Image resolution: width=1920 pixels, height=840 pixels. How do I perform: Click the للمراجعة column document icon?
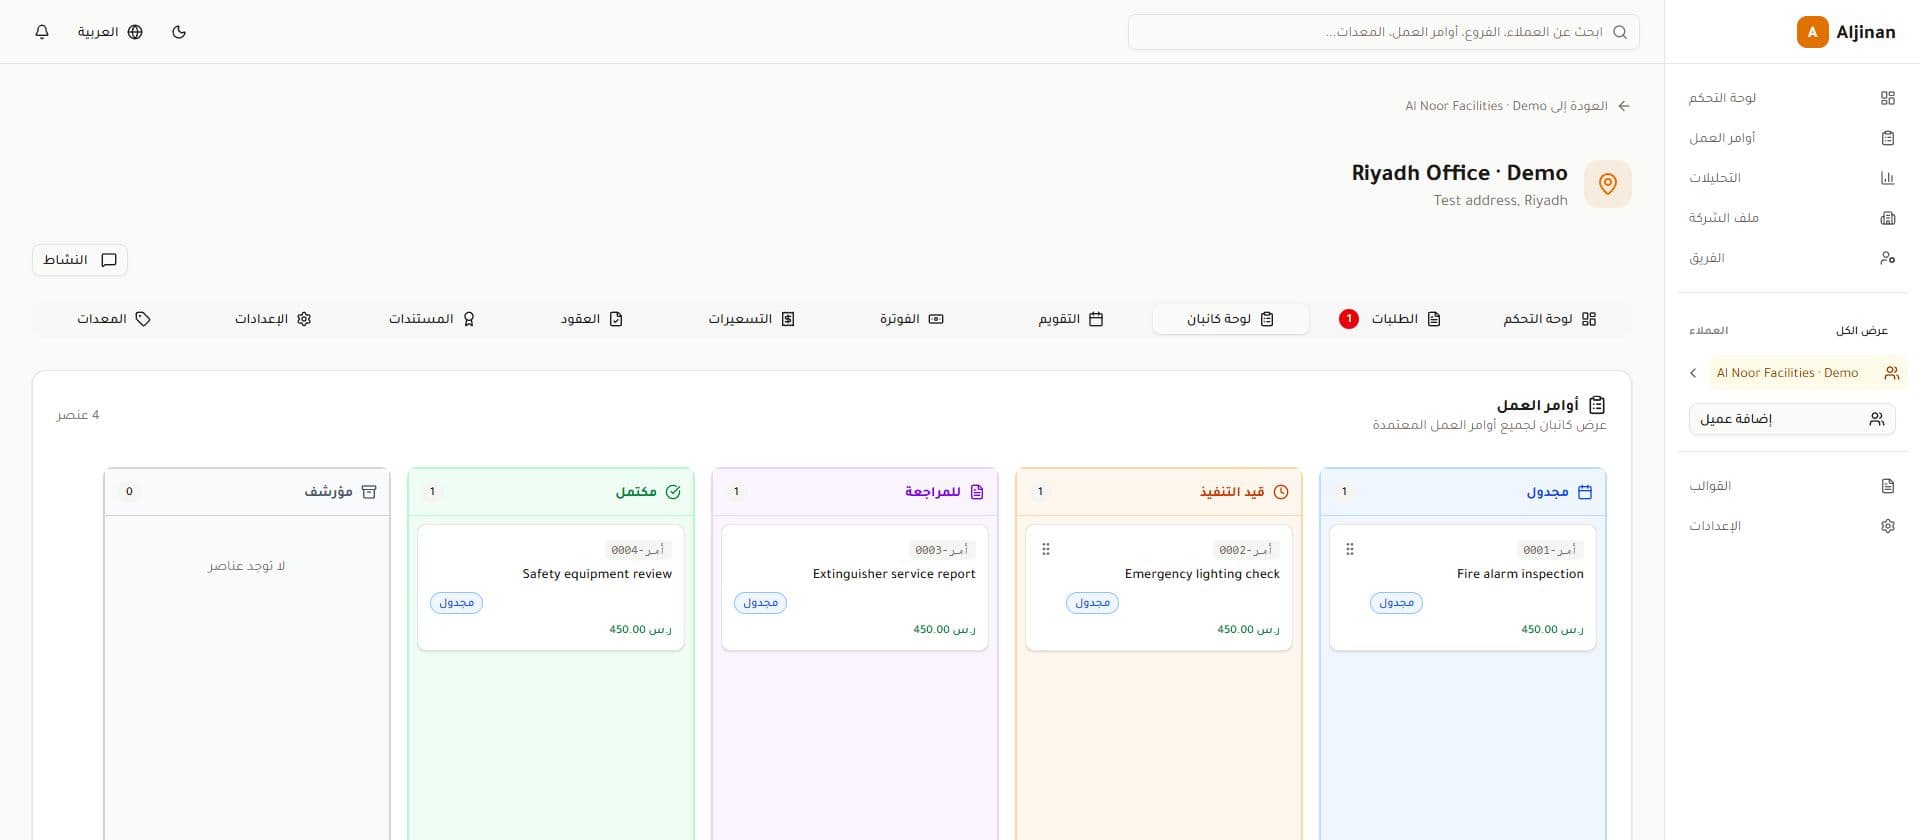(x=977, y=492)
